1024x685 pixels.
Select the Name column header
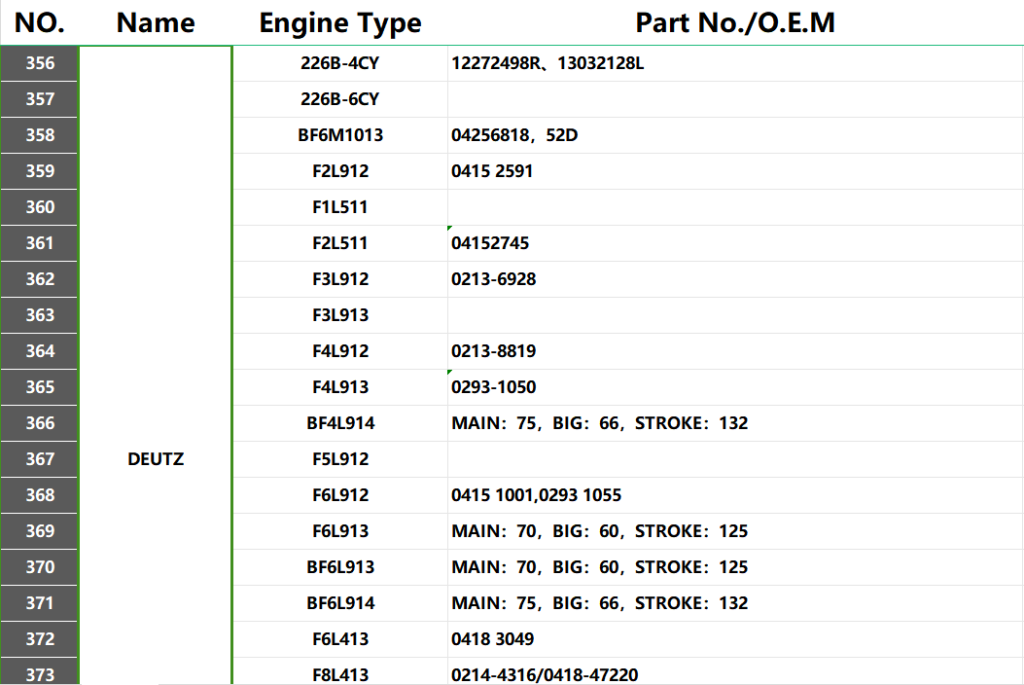tap(155, 23)
